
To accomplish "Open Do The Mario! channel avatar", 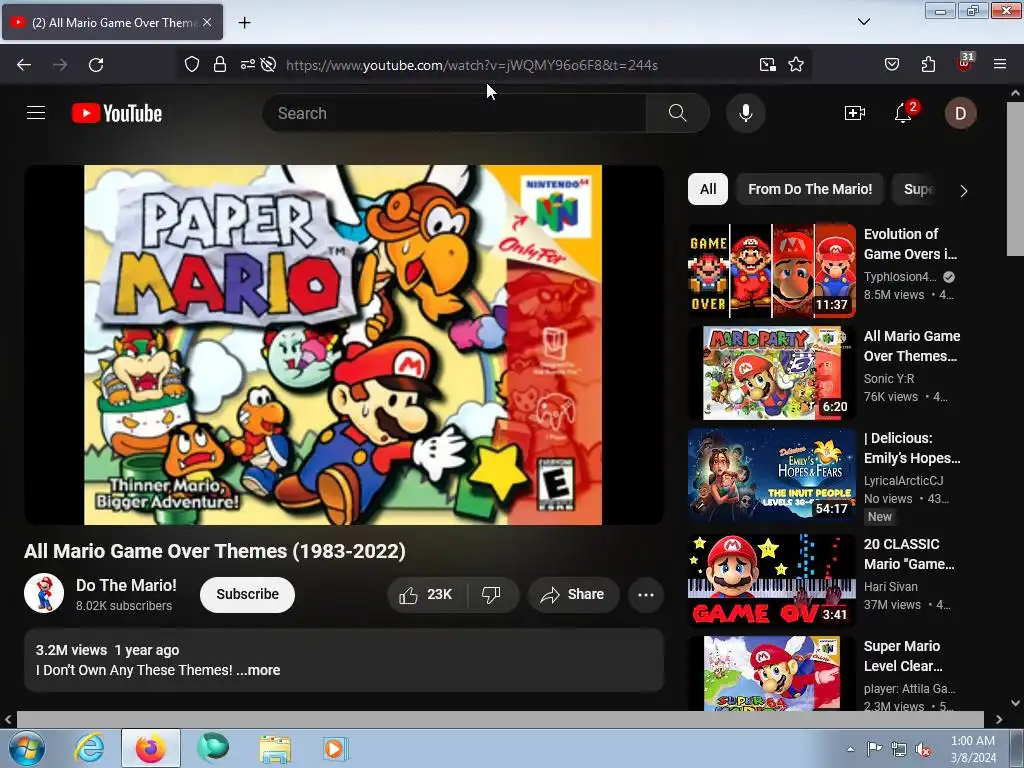I will [44, 593].
